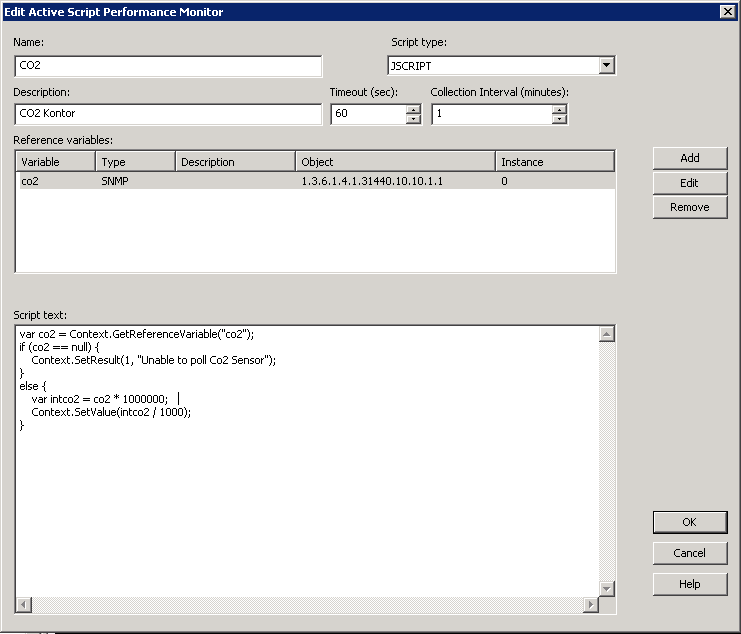Viewport: 741px width, 634px height.
Task: Sort by the Variable column header
Action: point(56,161)
